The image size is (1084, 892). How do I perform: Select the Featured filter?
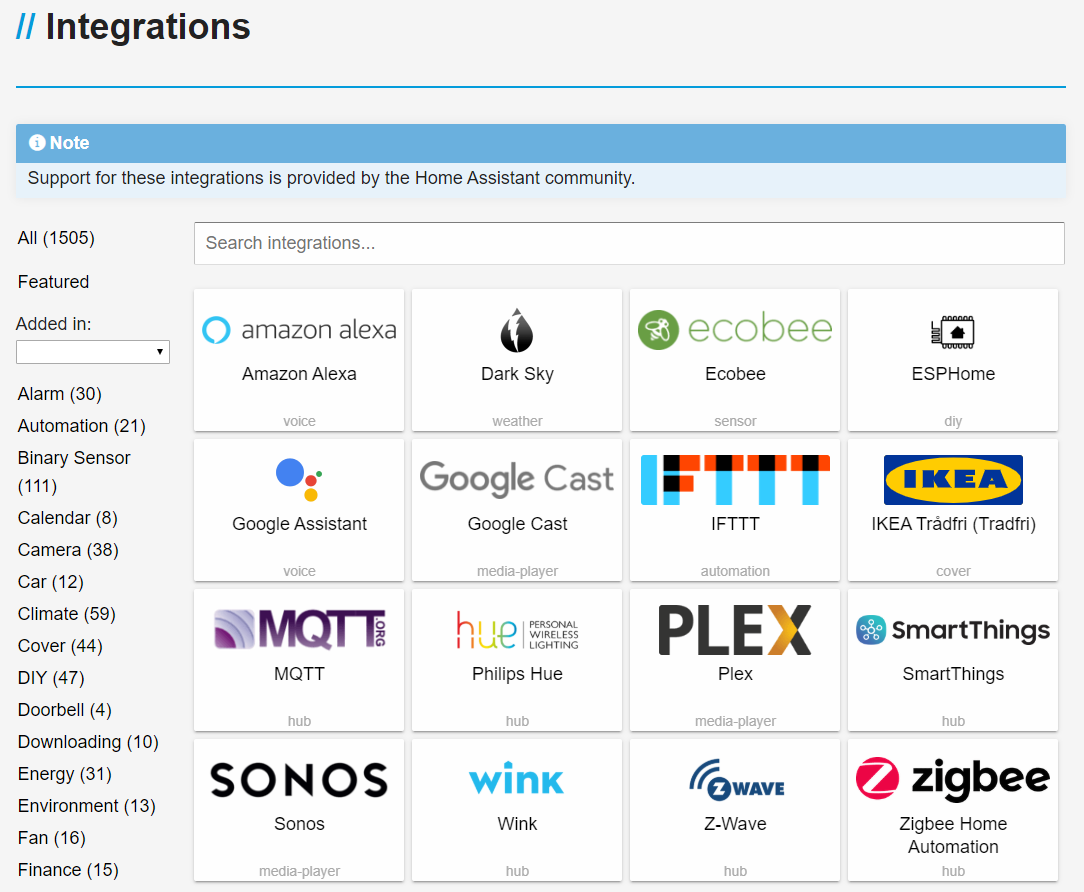53,282
